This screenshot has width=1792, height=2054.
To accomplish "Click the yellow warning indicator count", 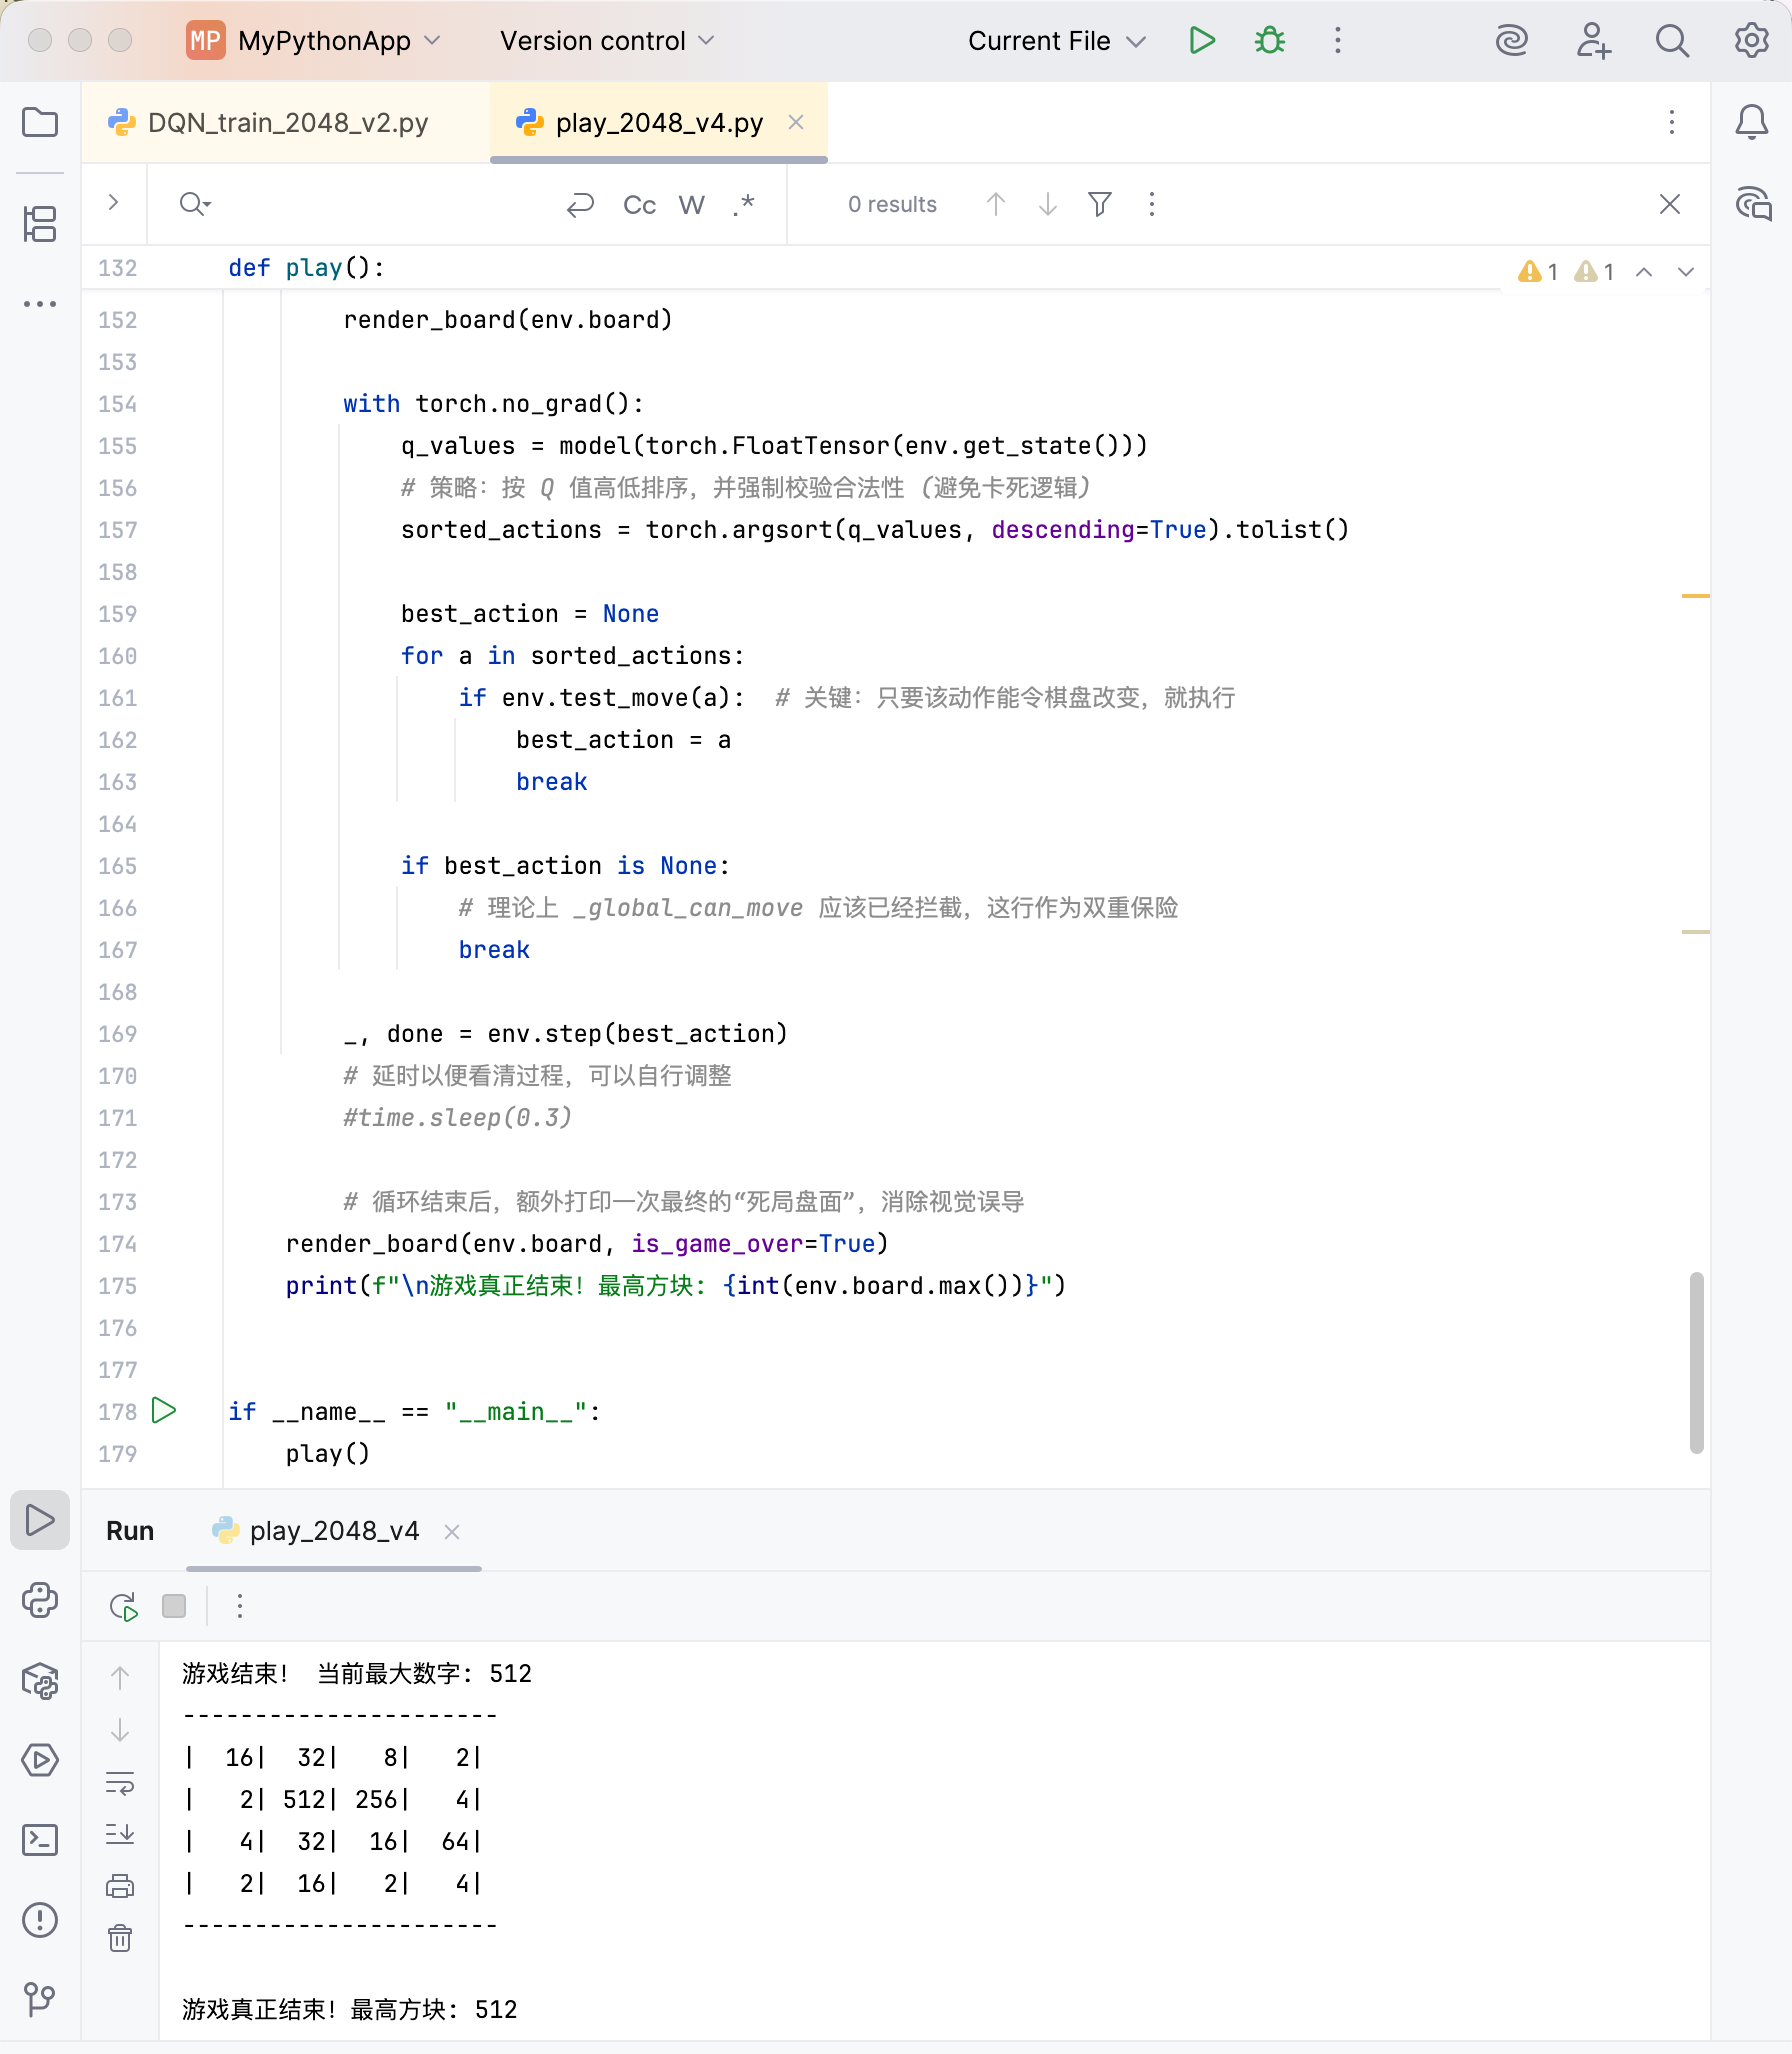I will pos(1538,272).
